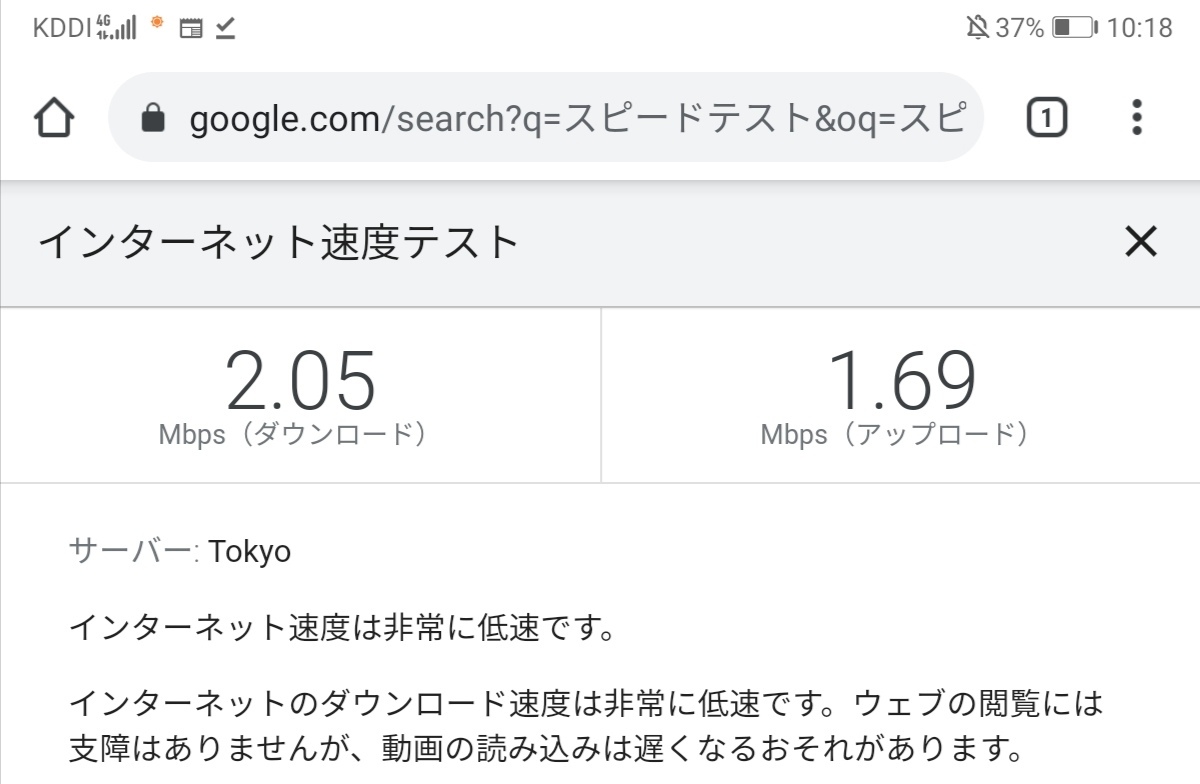The height and width of the screenshot is (784, 1200).
Task: Tap the muted bell notification icon
Action: tap(977, 28)
